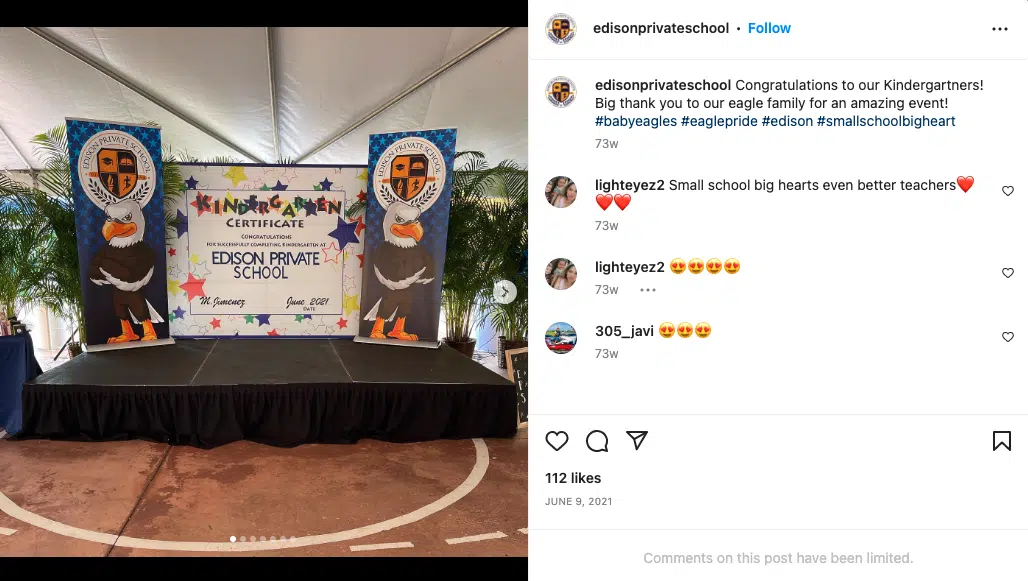This screenshot has width=1028, height=581.
Task: Open the #smallschoolbigheart hashtag
Action: (886, 121)
